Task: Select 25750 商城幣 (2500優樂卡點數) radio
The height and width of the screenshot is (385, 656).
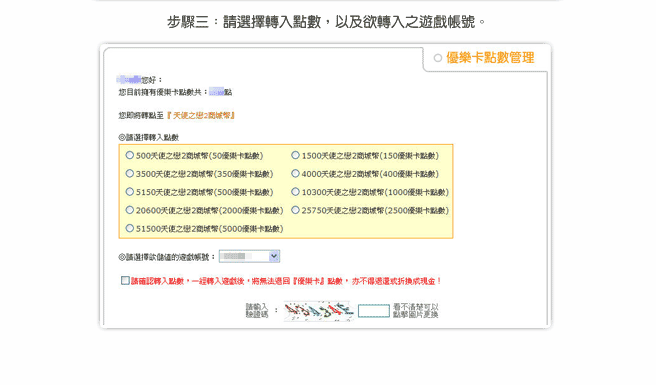Action: 295,210
